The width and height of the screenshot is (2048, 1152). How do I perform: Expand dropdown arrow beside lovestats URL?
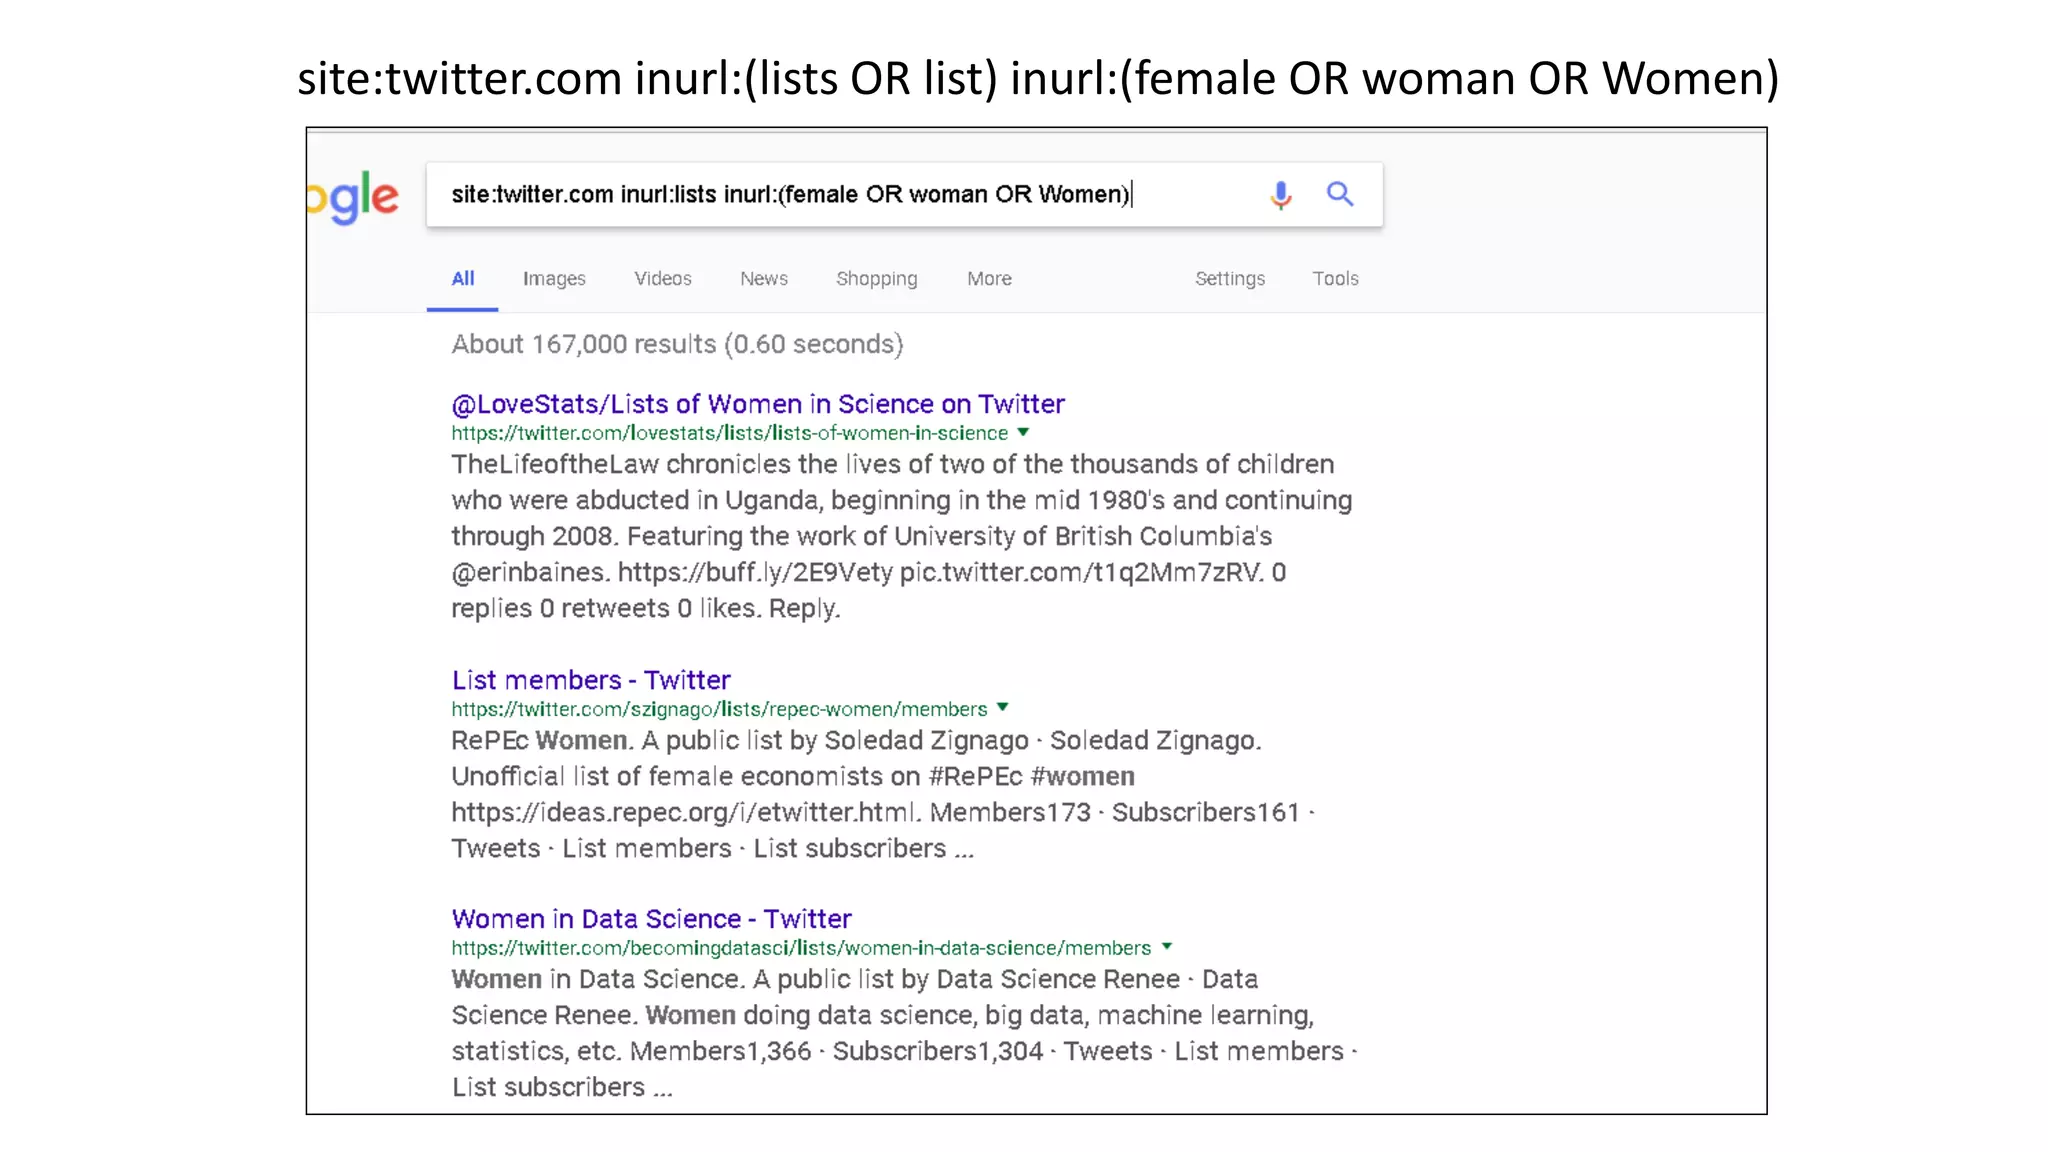tap(1023, 433)
